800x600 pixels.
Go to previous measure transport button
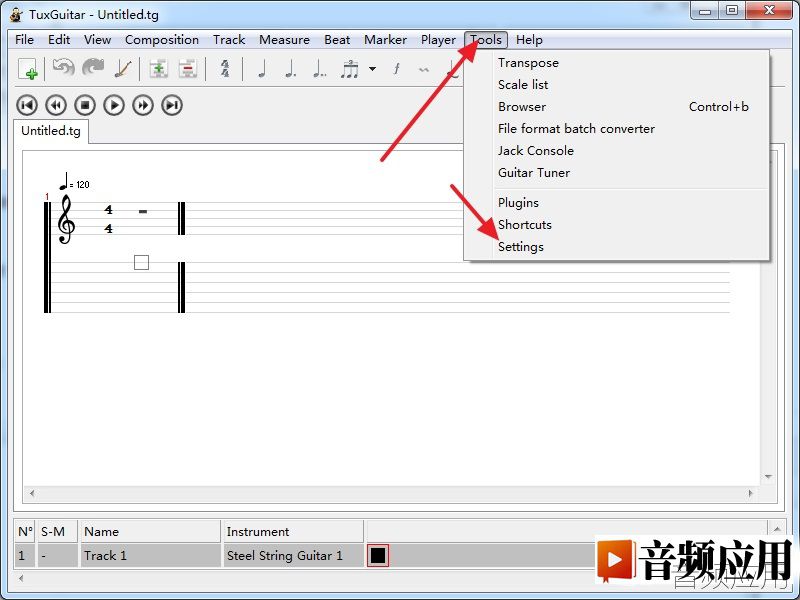[x=56, y=106]
